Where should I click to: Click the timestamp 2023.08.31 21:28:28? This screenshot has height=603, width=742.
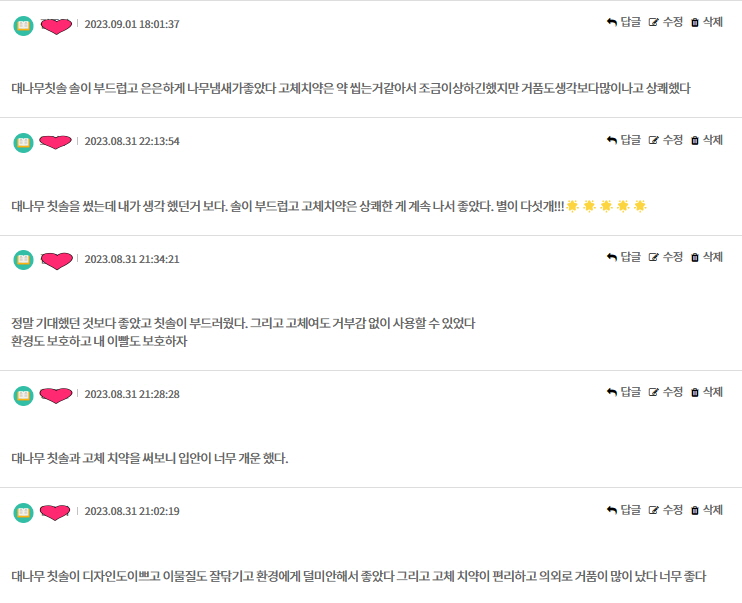tap(132, 394)
